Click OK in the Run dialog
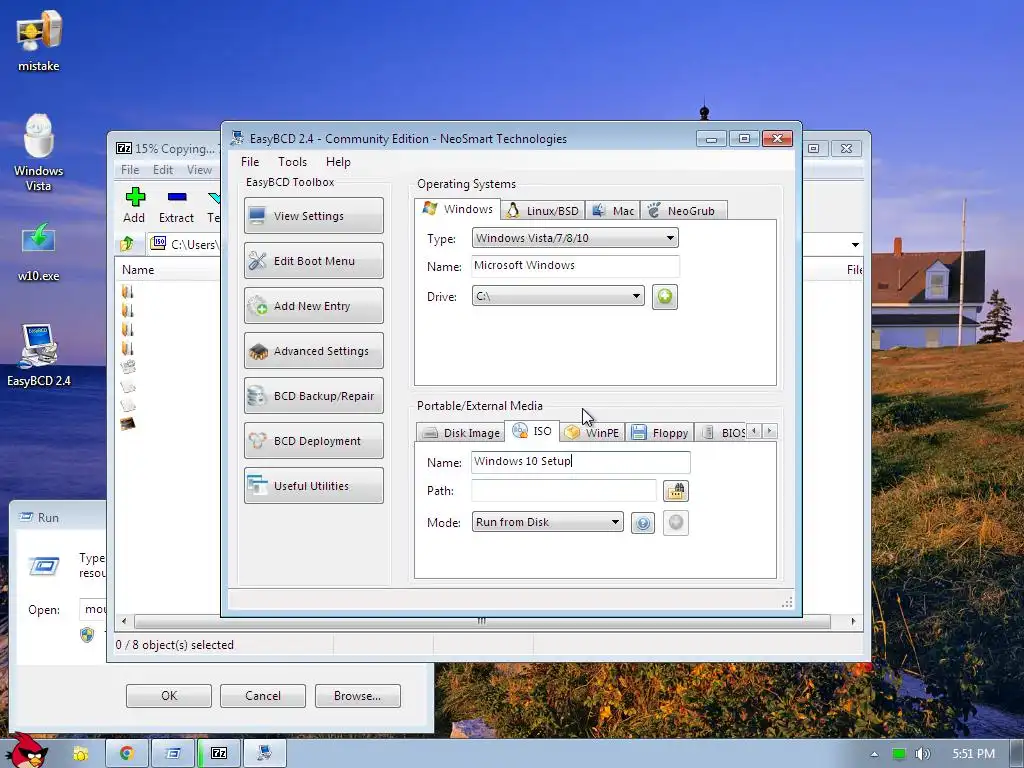The image size is (1024, 768). coord(168,696)
